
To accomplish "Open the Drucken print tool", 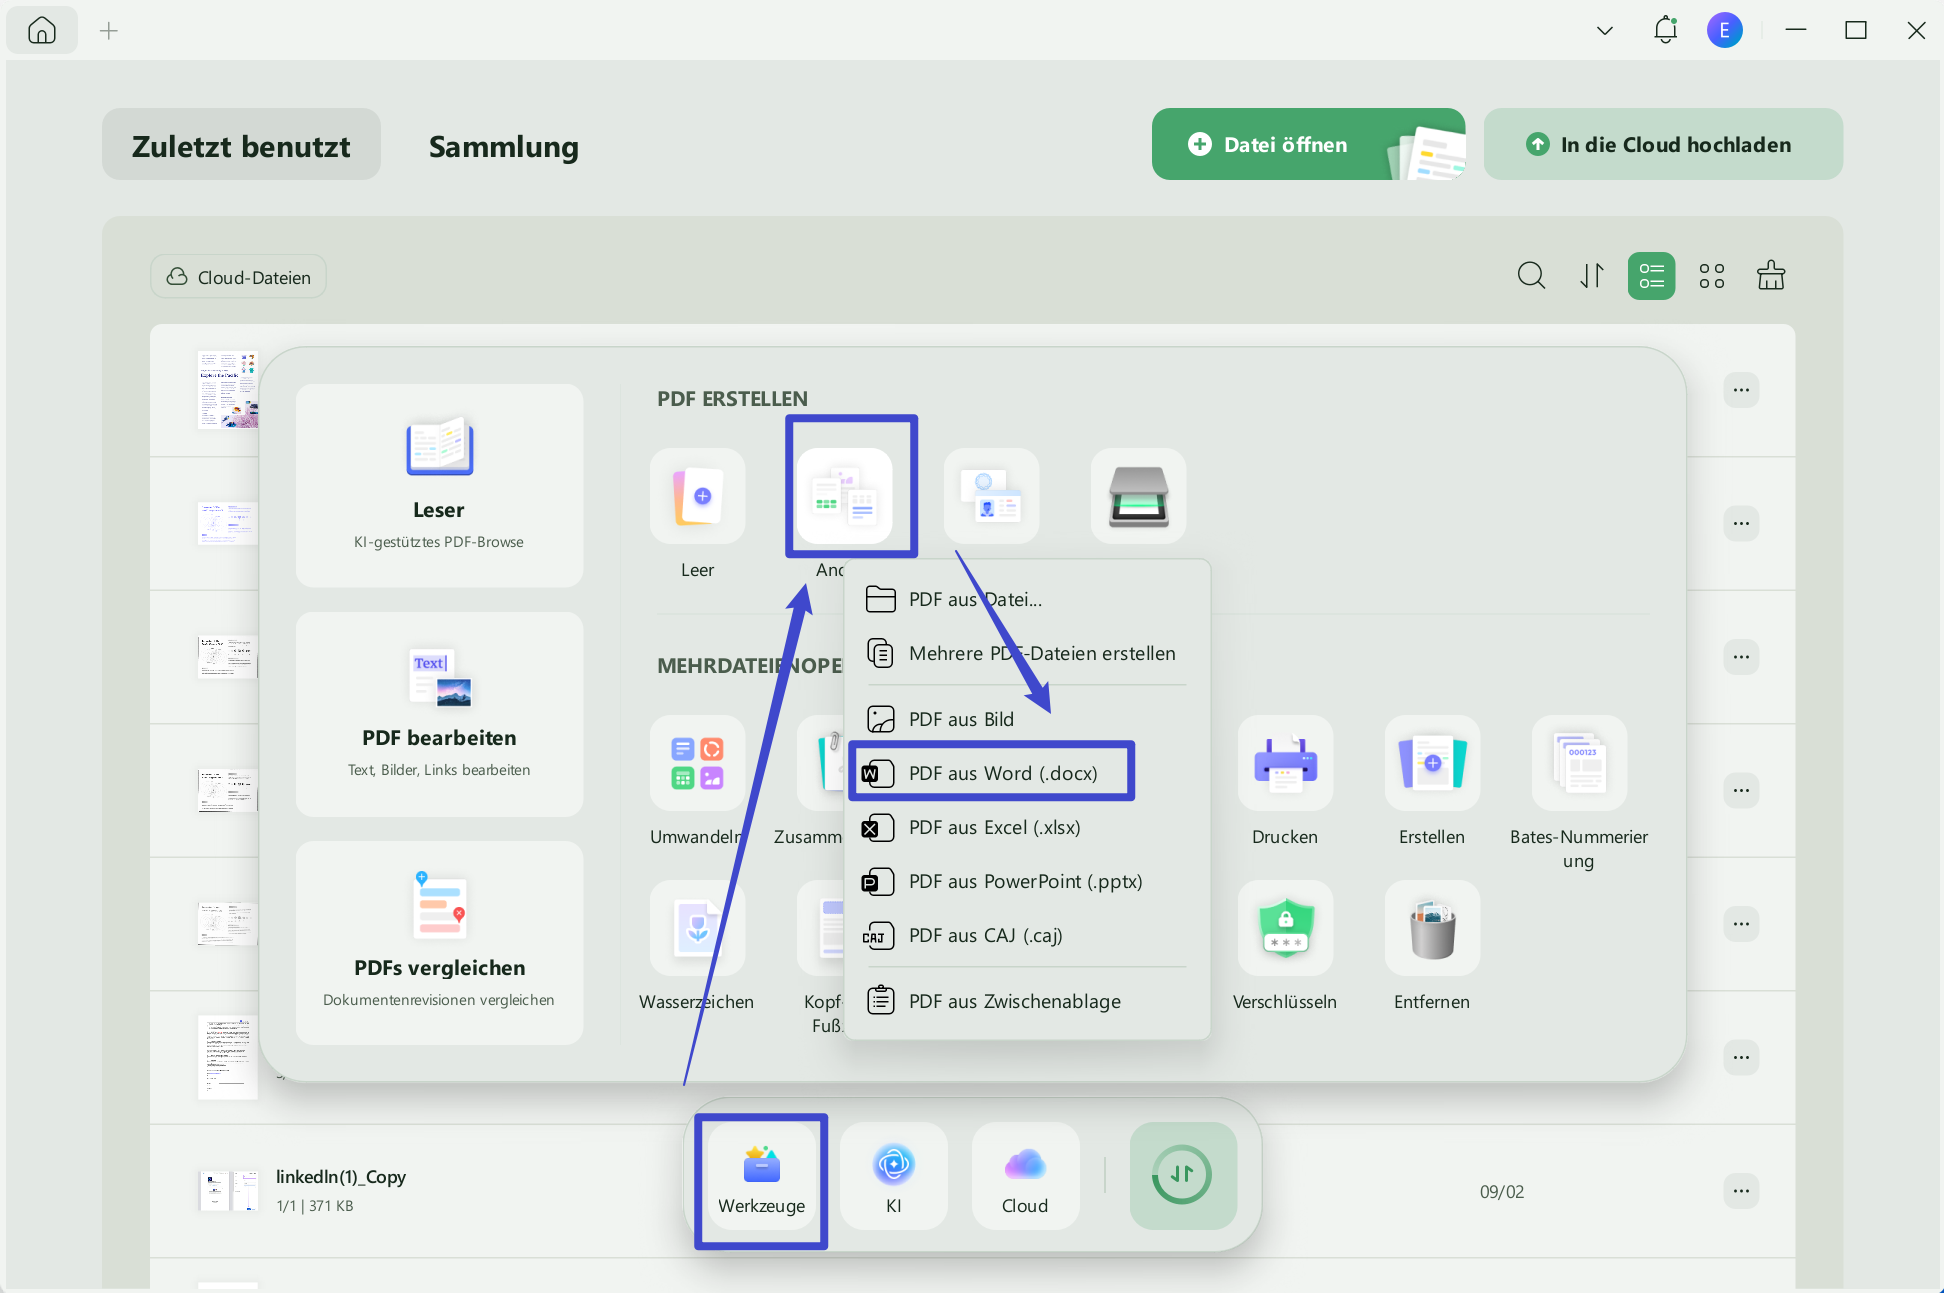I will [1285, 763].
